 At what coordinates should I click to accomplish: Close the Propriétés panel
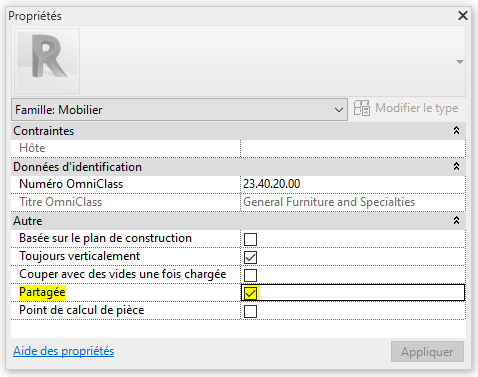(463, 15)
